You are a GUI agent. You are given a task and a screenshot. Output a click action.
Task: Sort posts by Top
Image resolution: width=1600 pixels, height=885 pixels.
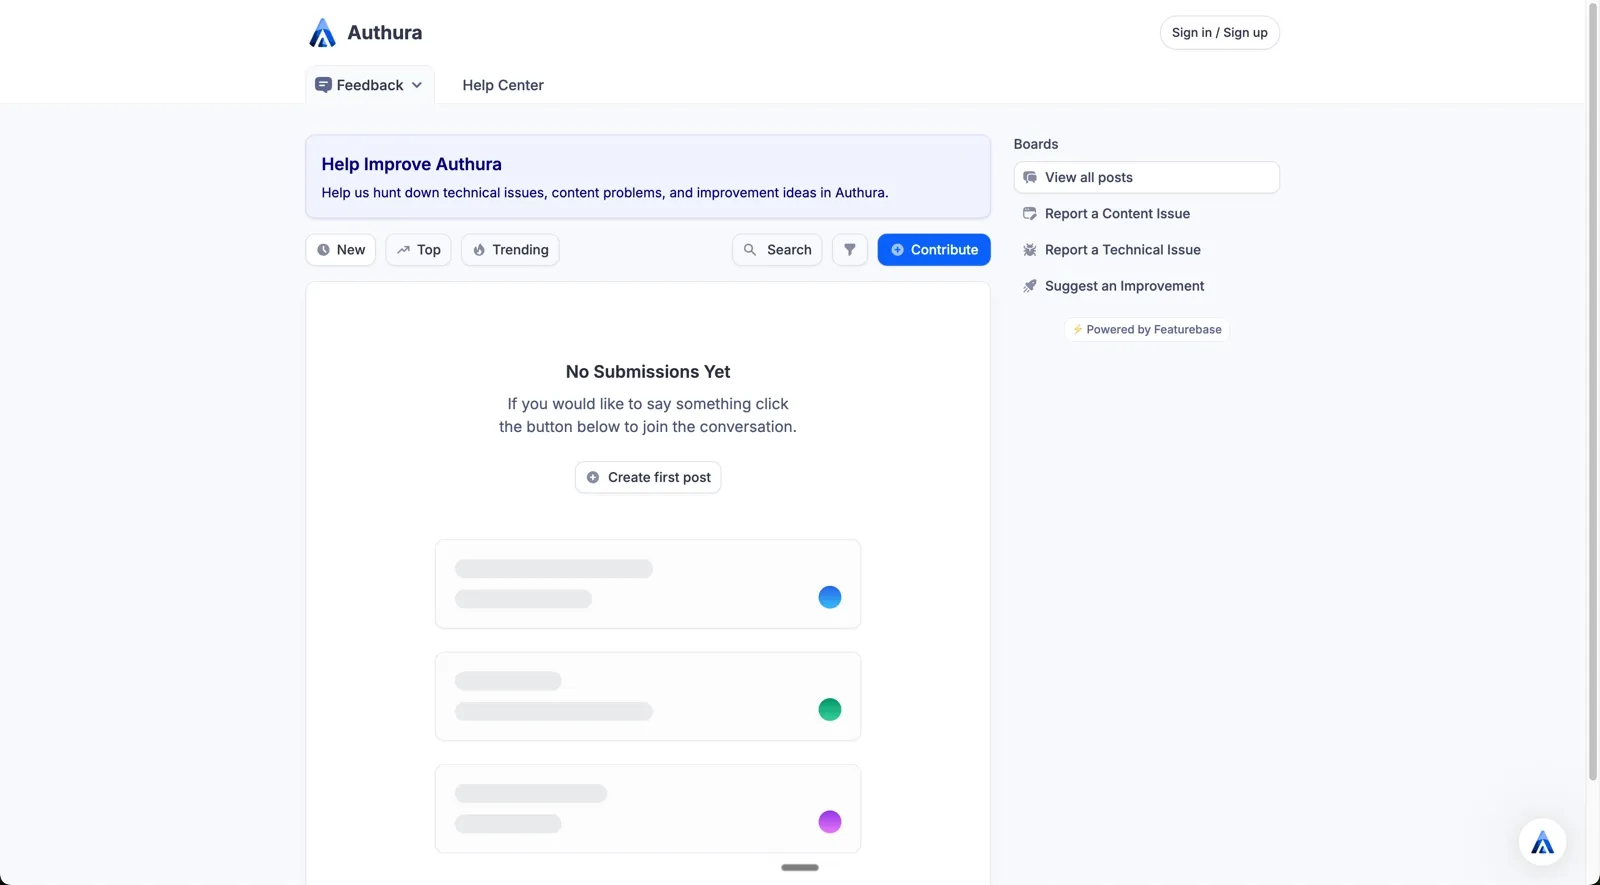(419, 250)
